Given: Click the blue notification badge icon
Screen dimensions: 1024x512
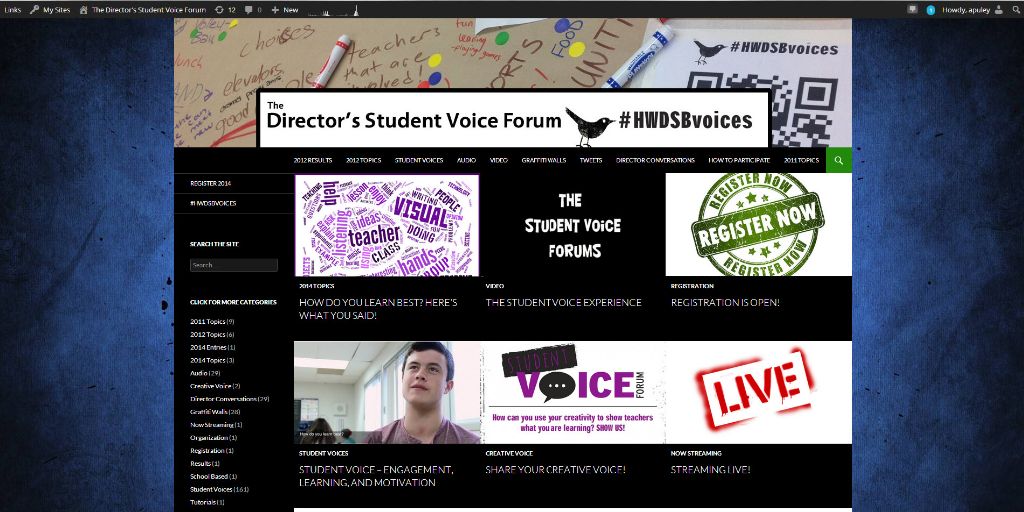Looking at the screenshot, I should tap(931, 10).
